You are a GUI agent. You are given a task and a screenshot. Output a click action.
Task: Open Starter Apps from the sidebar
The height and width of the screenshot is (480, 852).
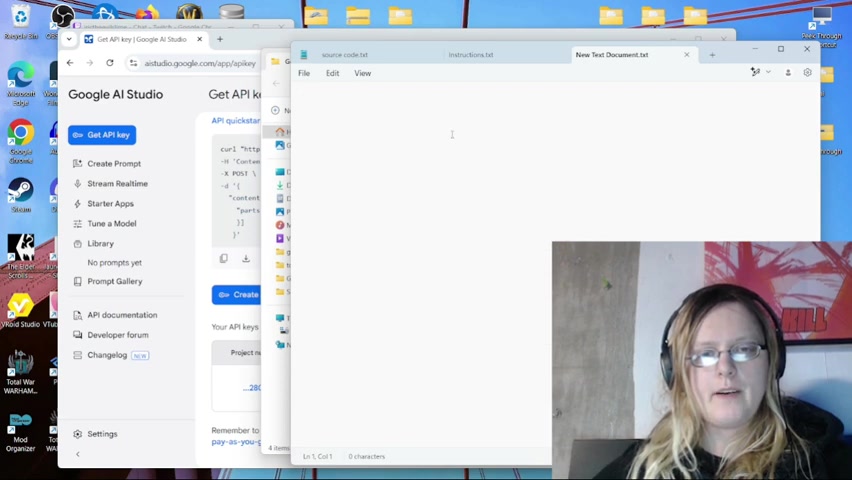(109, 204)
